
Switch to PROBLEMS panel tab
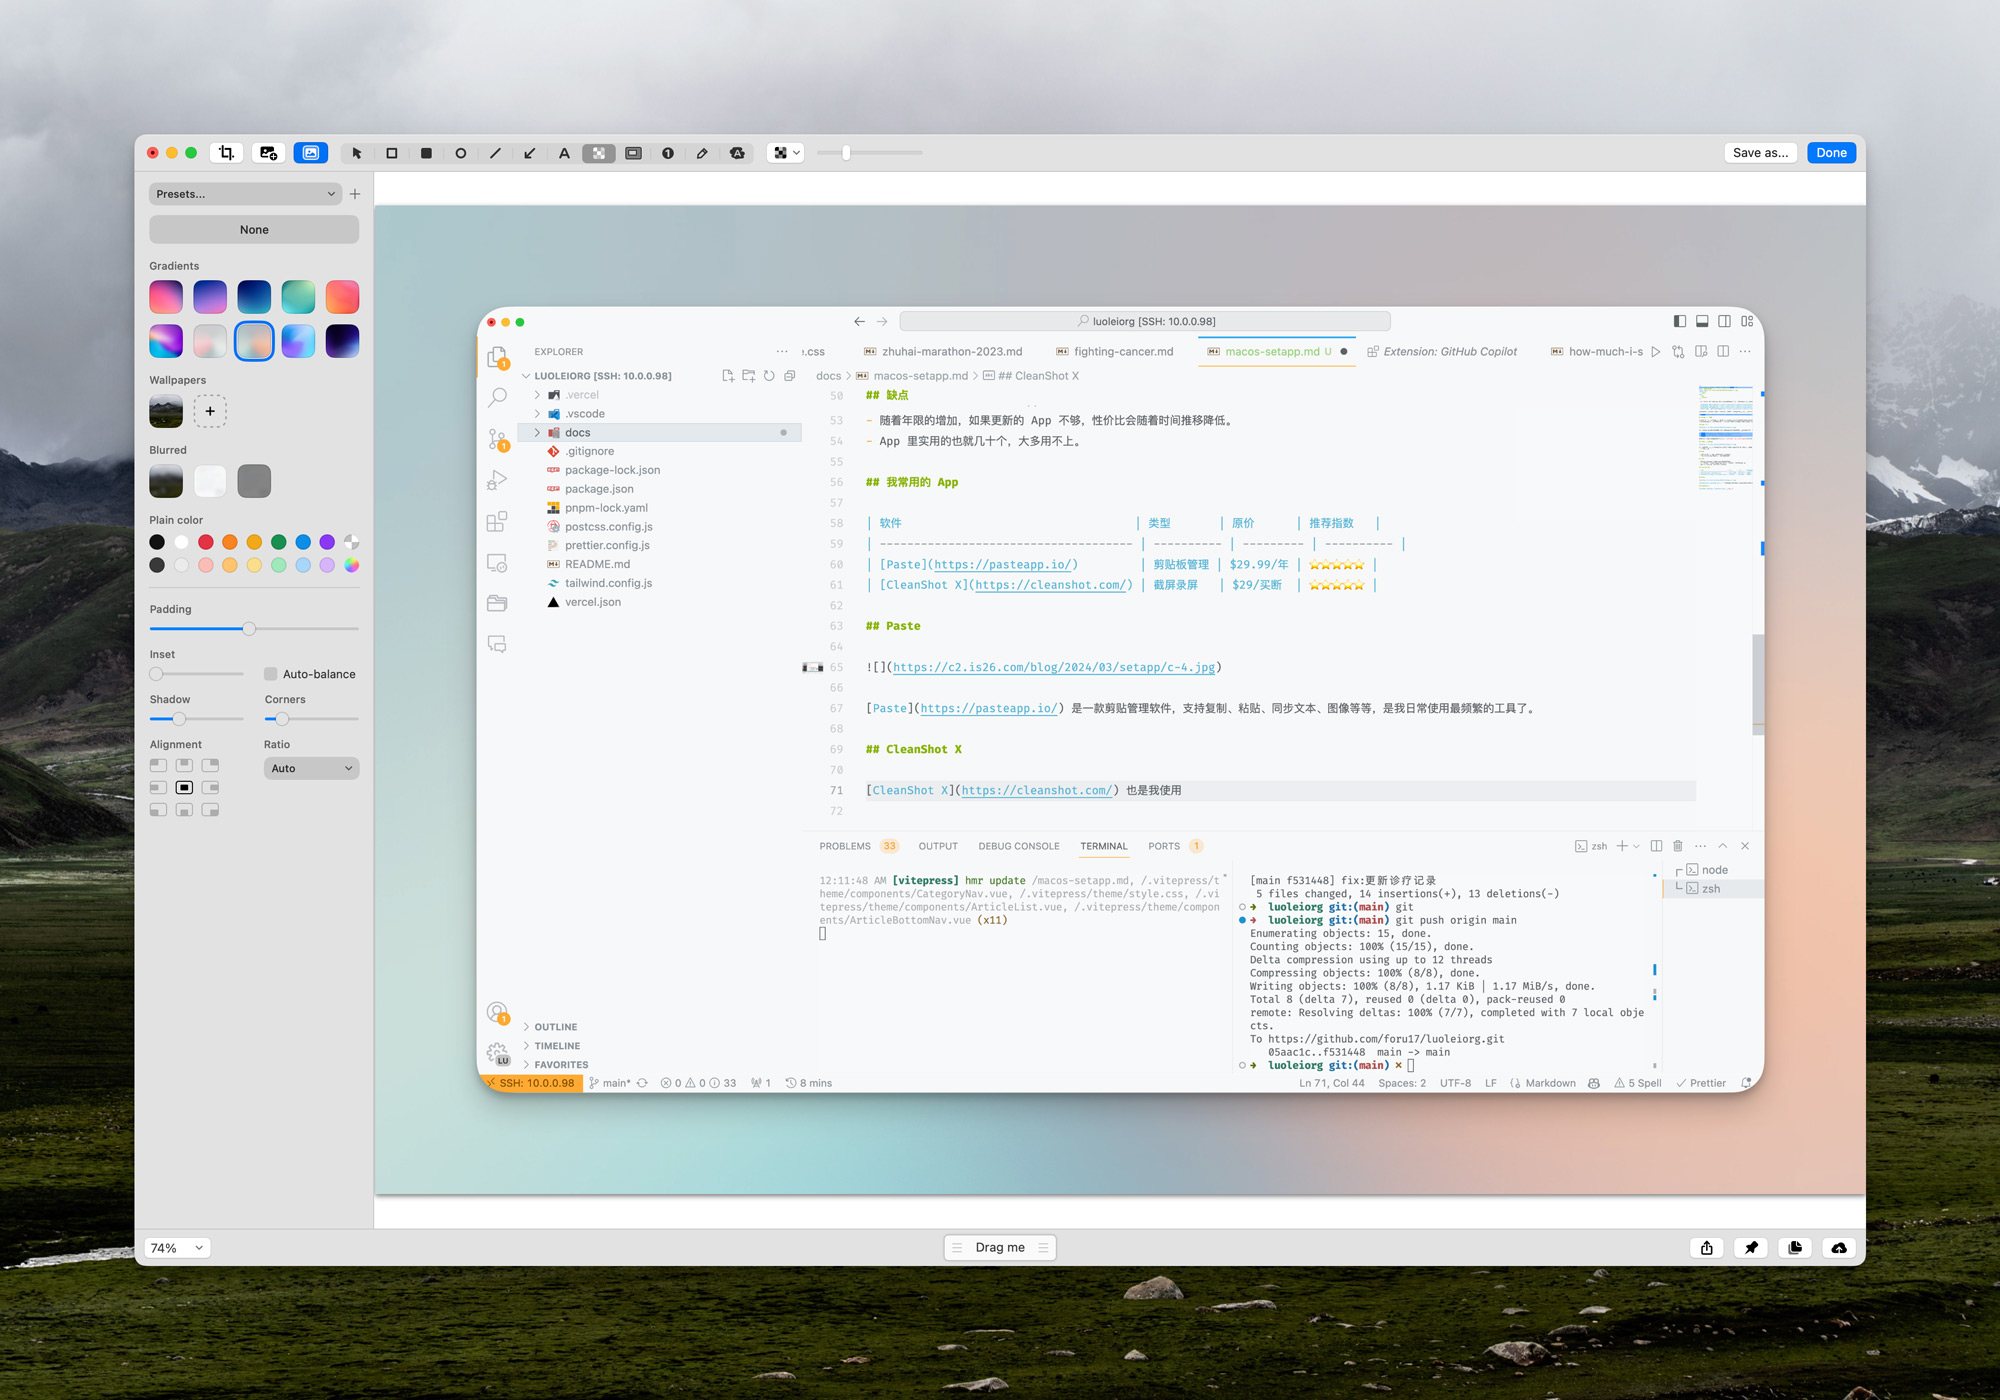(845, 846)
